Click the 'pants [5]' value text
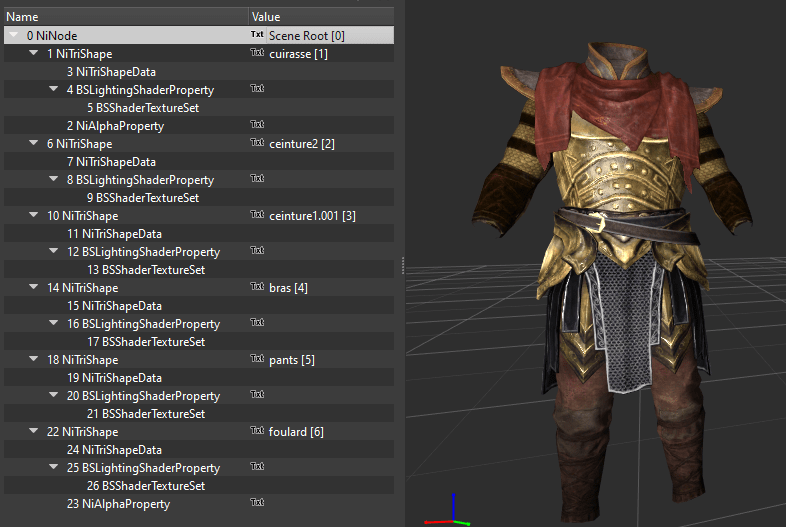The height and width of the screenshot is (527, 786). tap(292, 360)
